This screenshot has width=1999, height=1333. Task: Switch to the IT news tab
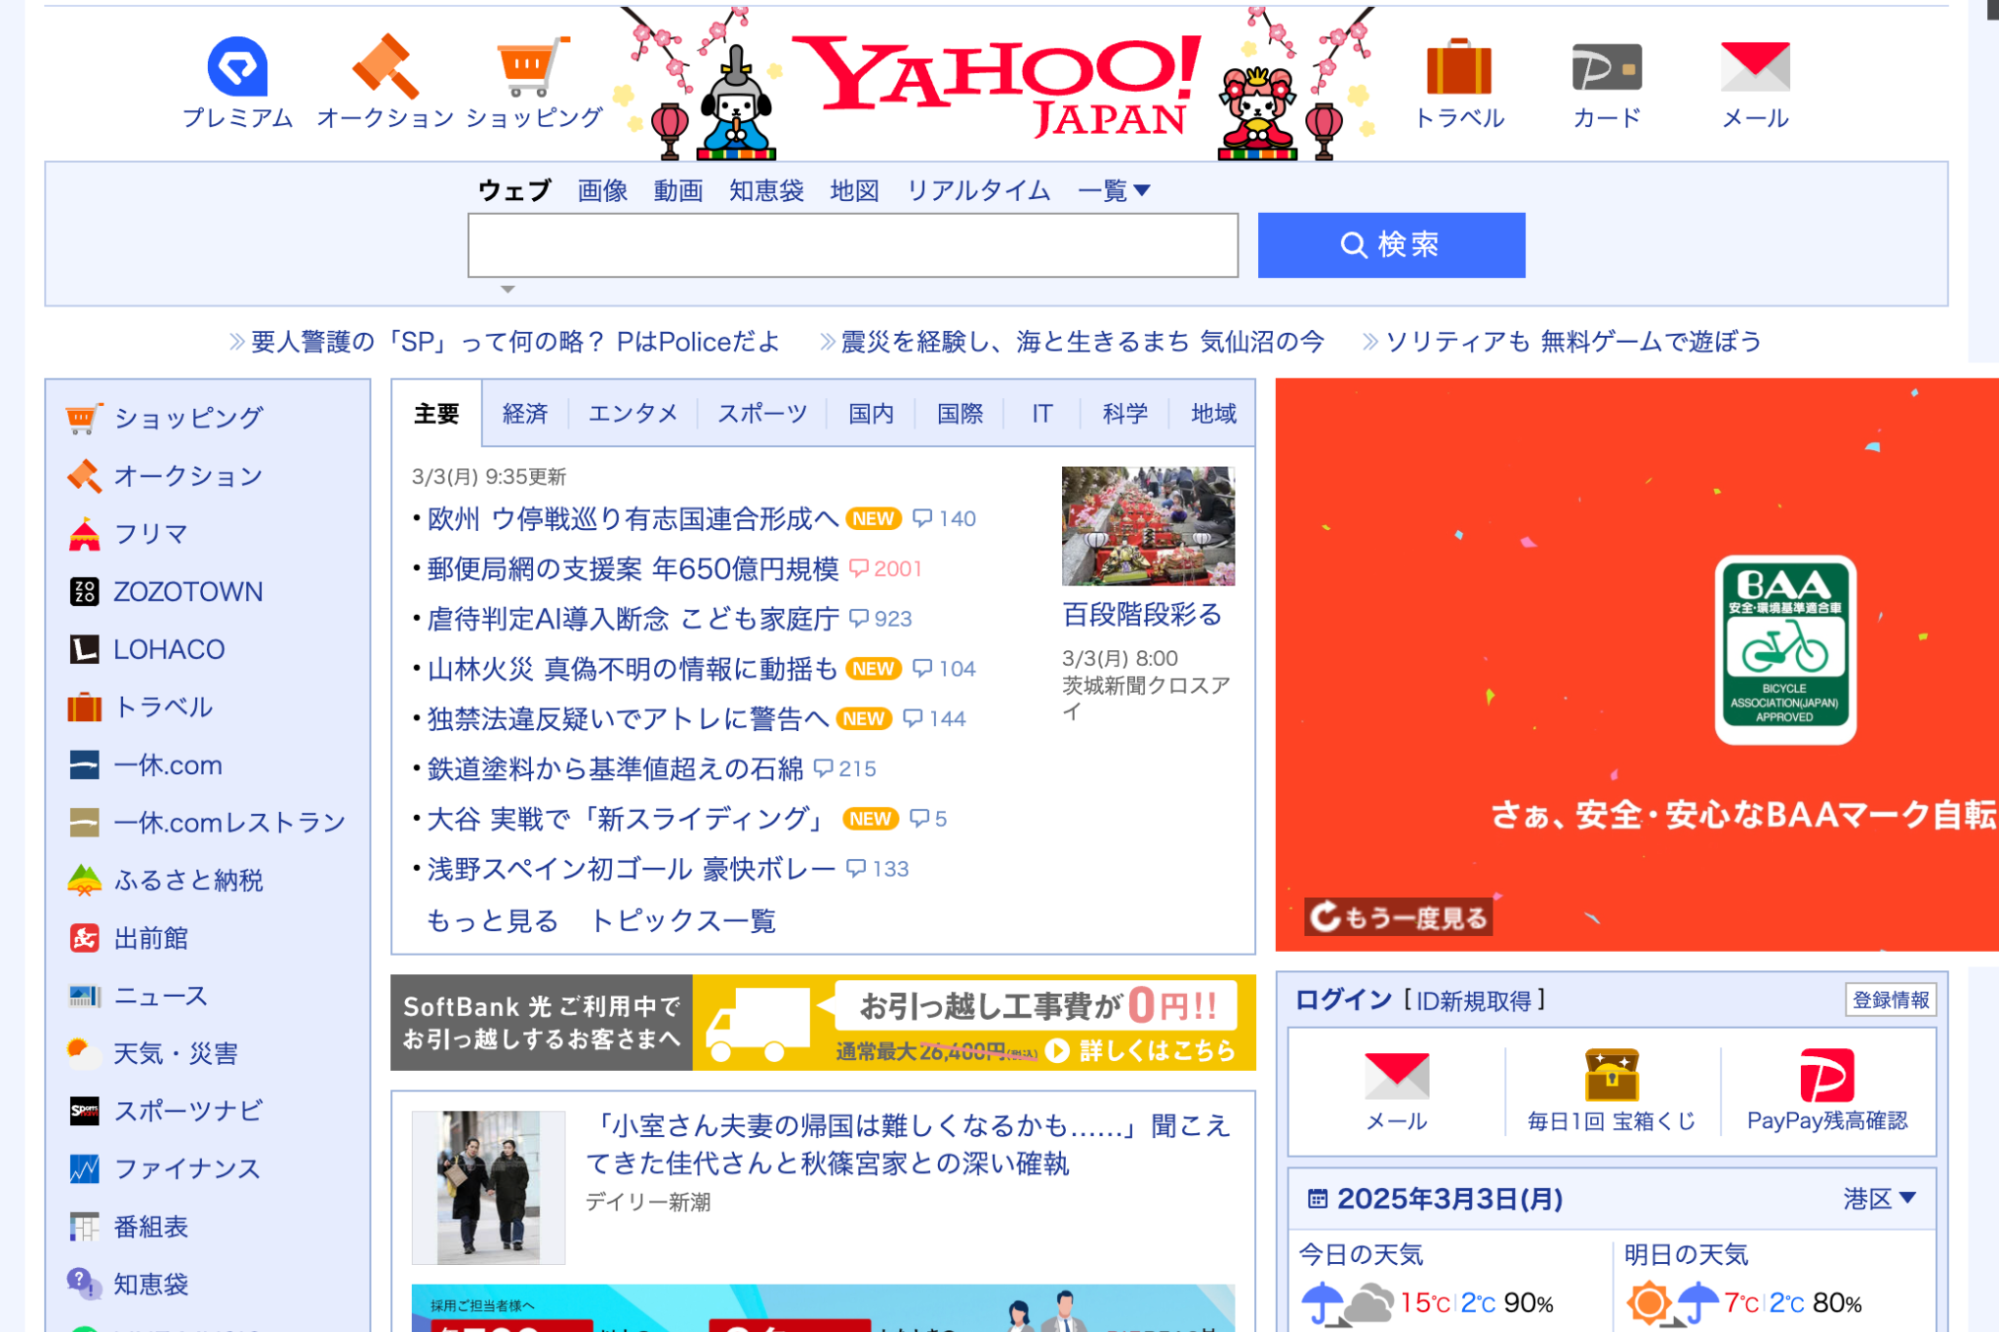[1042, 414]
